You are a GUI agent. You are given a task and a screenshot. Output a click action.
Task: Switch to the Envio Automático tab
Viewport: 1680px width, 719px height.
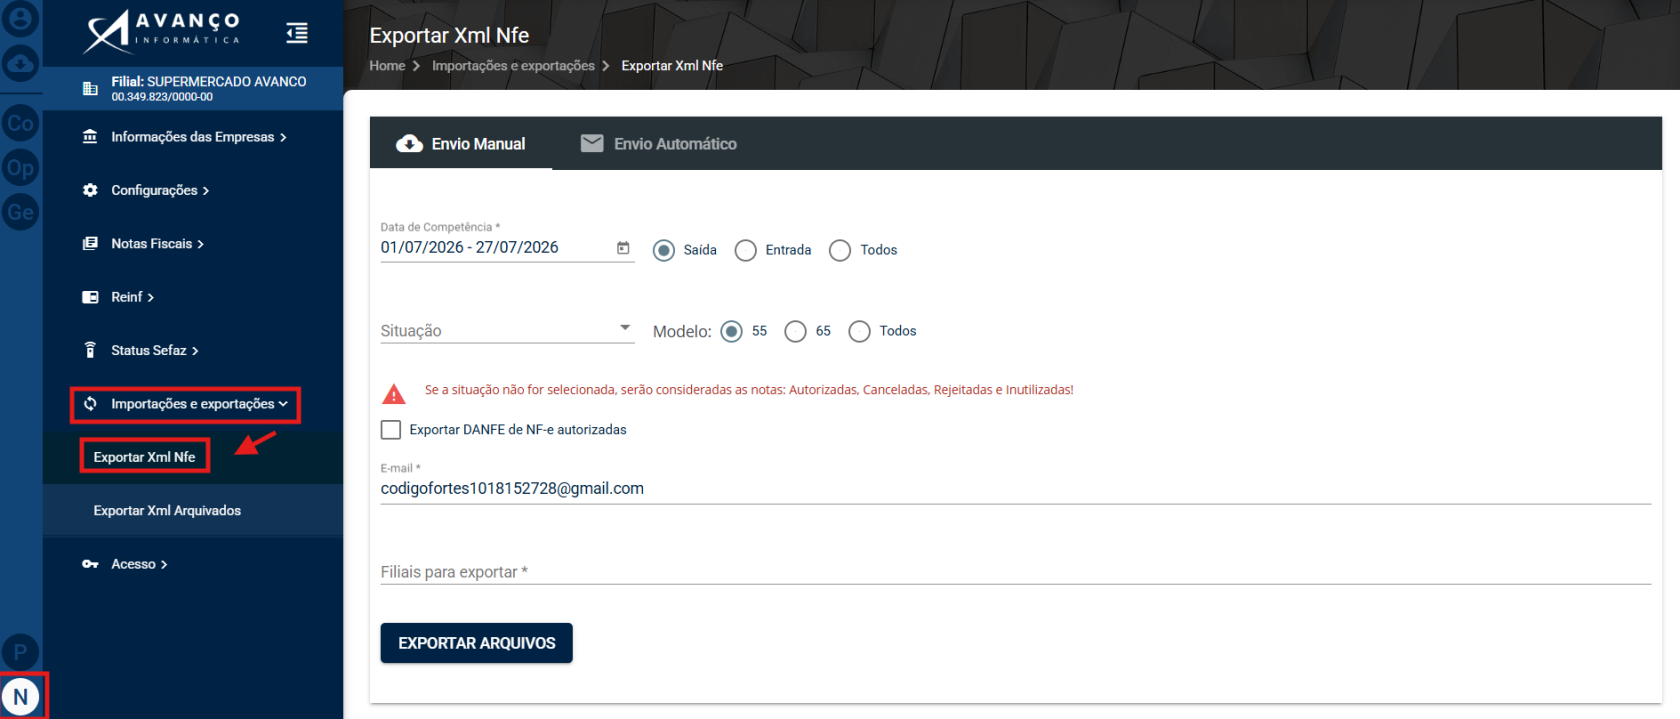659,144
